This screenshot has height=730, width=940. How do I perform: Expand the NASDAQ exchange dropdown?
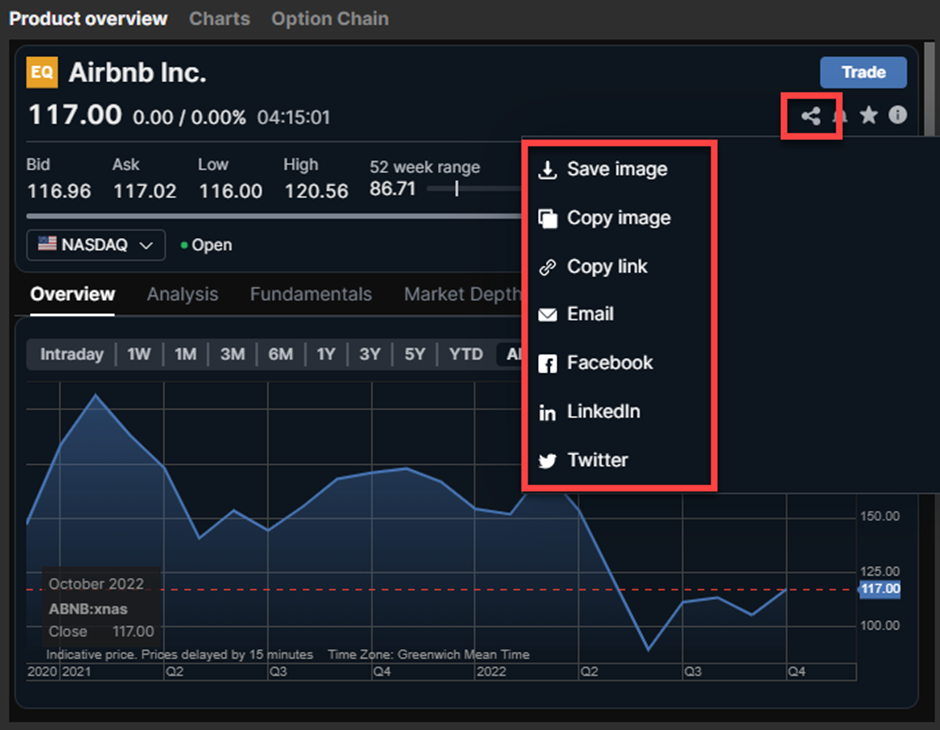coord(96,245)
